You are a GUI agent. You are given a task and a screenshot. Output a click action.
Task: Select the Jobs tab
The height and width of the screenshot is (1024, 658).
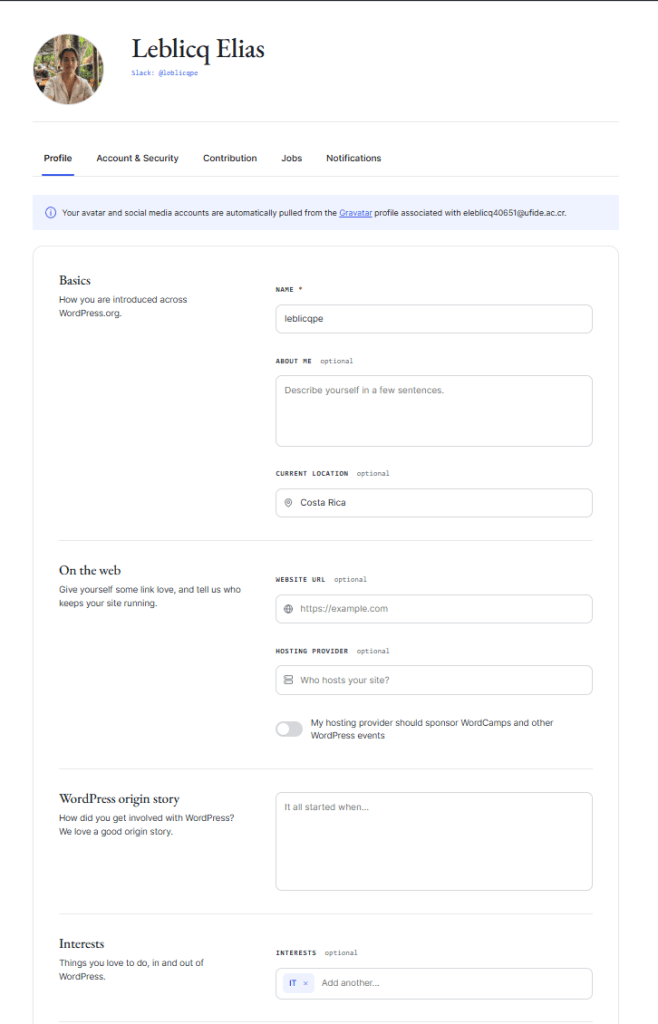292,158
